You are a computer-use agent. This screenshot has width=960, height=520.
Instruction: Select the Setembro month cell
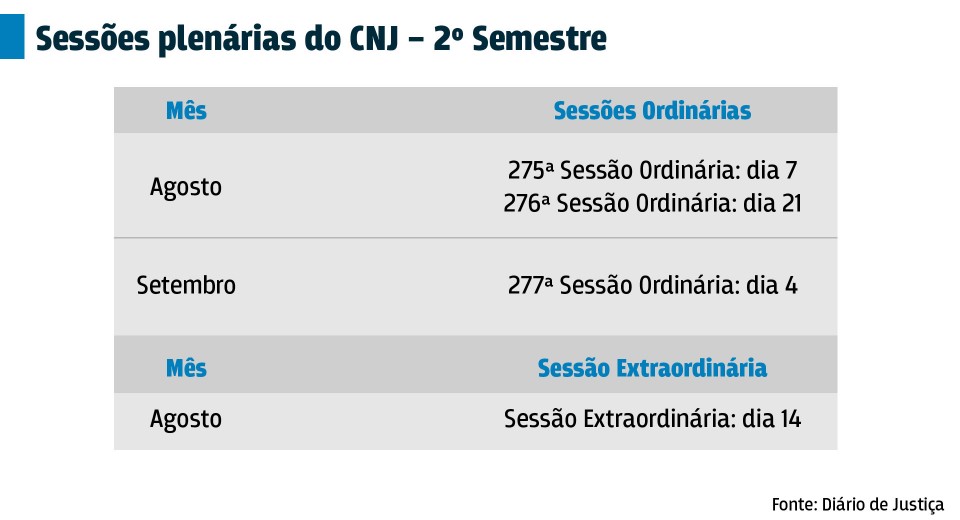tap(186, 285)
